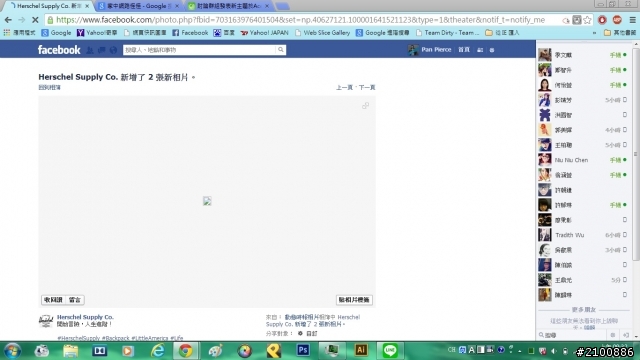This screenshot has height=360, width=640.
Task: Go to the Facebook home link
Action: pos(464,50)
